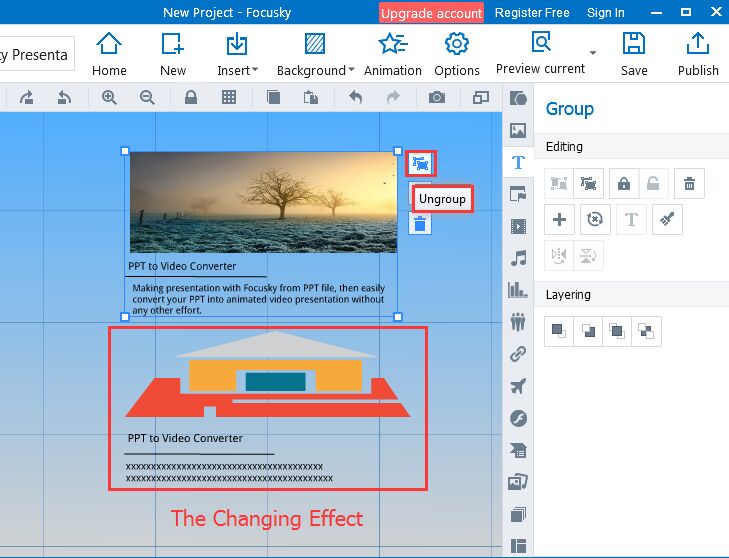Screen dimensions: 729x558
Task: Select the misty tree landscape image
Action: tap(263, 202)
